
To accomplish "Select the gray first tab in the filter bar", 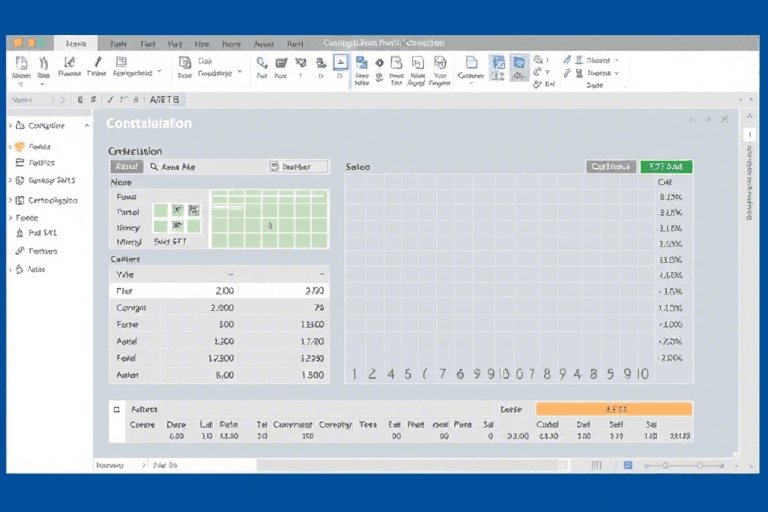I will coord(125,167).
